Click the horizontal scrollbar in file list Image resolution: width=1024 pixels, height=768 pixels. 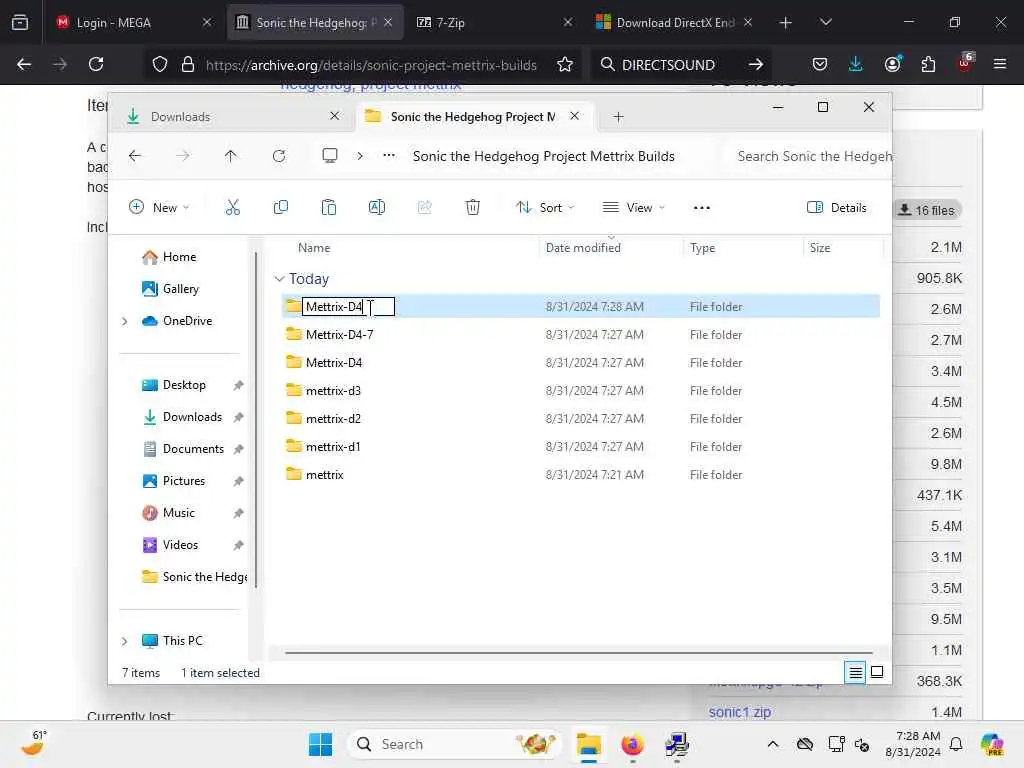coord(579,652)
